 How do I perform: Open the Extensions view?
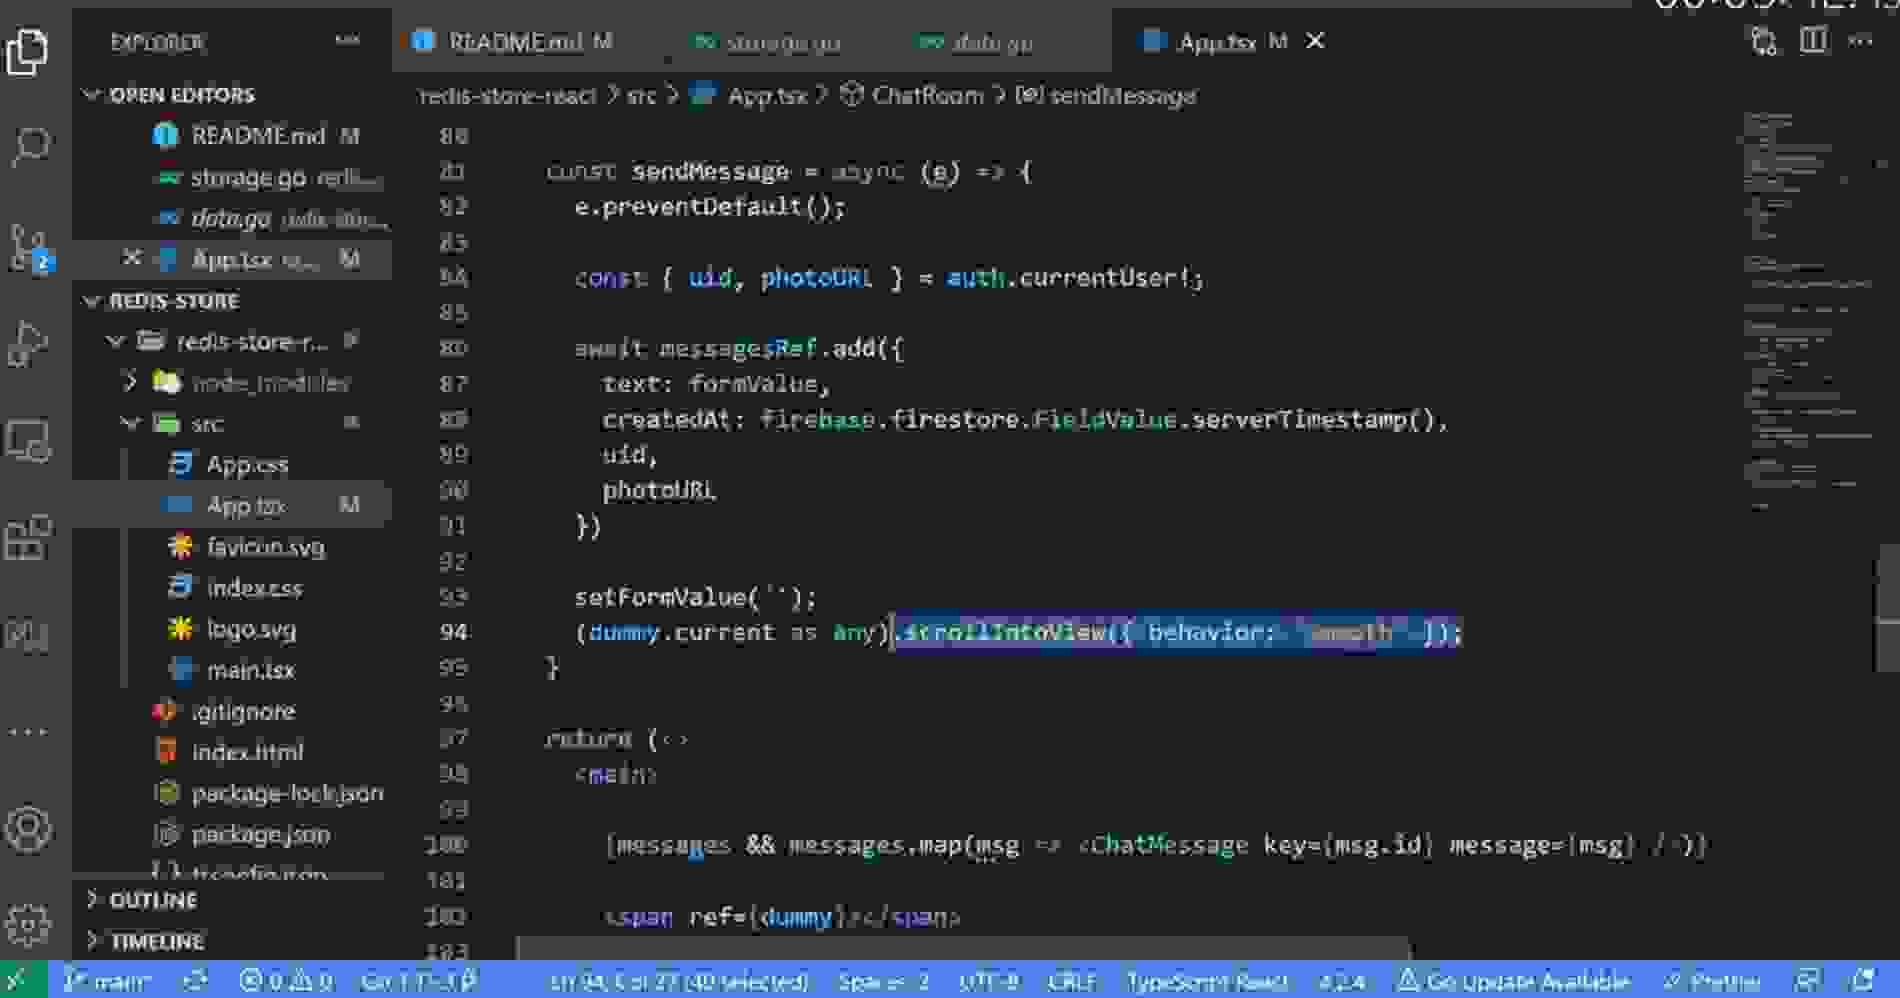[x=30, y=540]
